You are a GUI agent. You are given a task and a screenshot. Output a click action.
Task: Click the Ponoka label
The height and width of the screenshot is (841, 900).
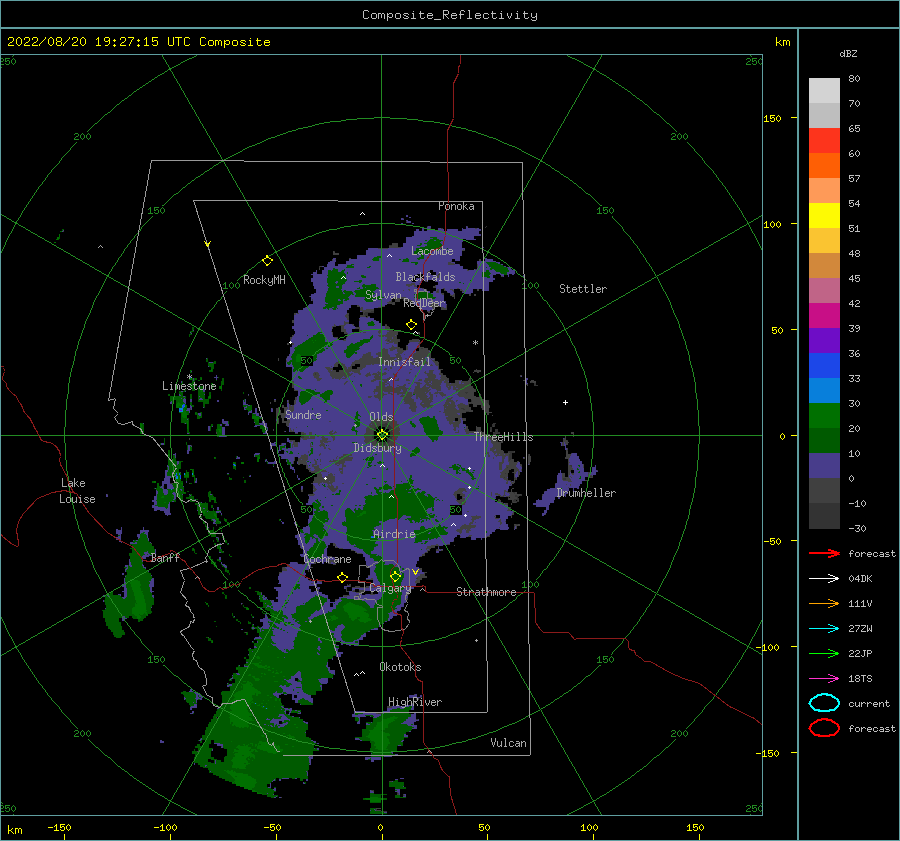point(456,206)
